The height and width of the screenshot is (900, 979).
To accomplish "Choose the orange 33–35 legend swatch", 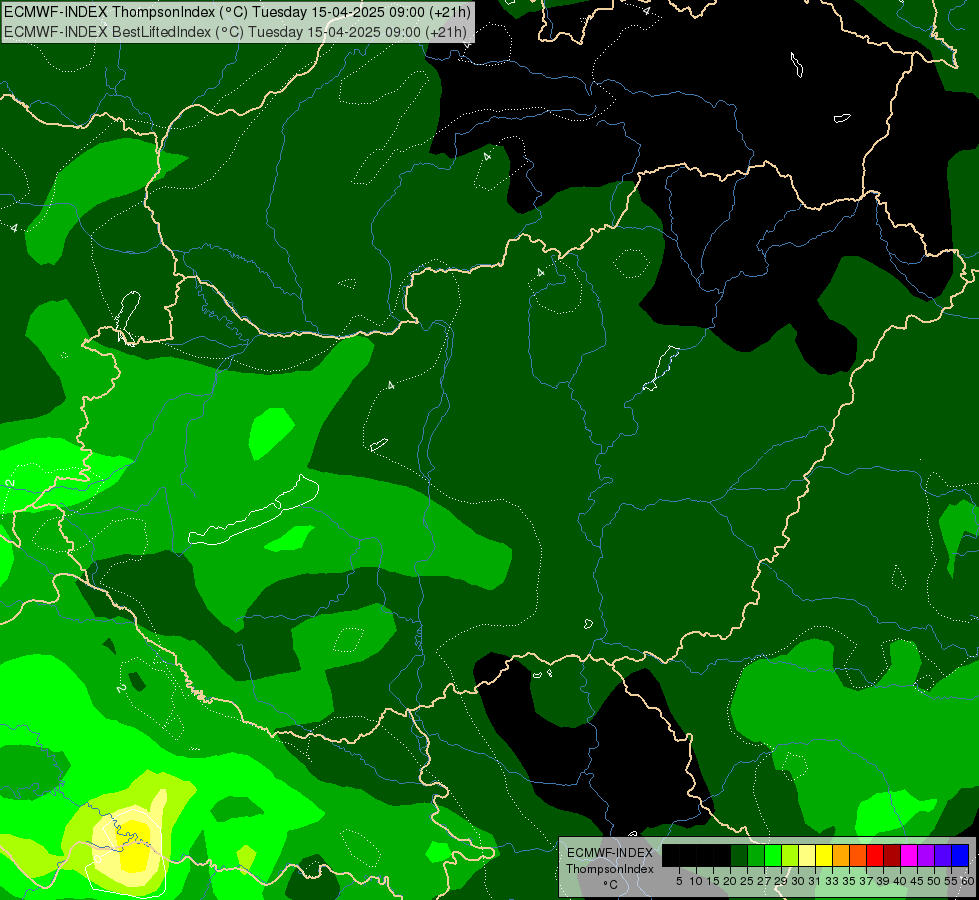I will click(x=841, y=855).
